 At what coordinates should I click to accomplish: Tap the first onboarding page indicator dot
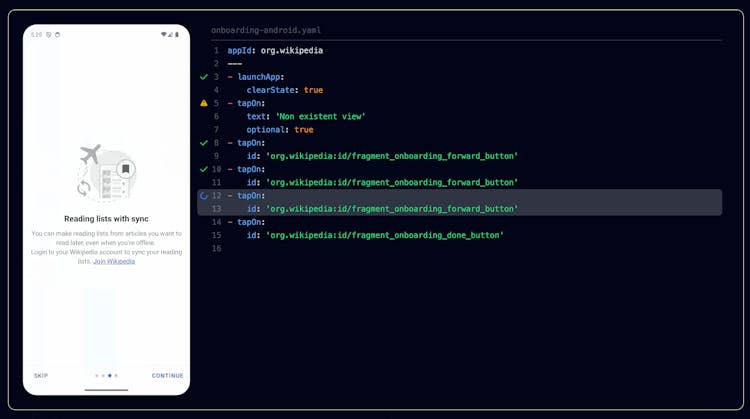pyautogui.click(x=96, y=376)
